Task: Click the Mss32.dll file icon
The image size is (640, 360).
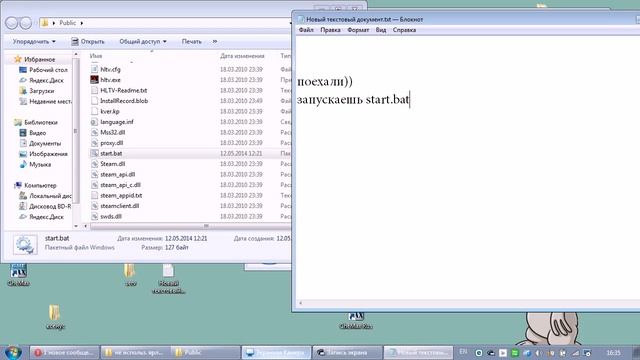Action: pyautogui.click(x=94, y=132)
